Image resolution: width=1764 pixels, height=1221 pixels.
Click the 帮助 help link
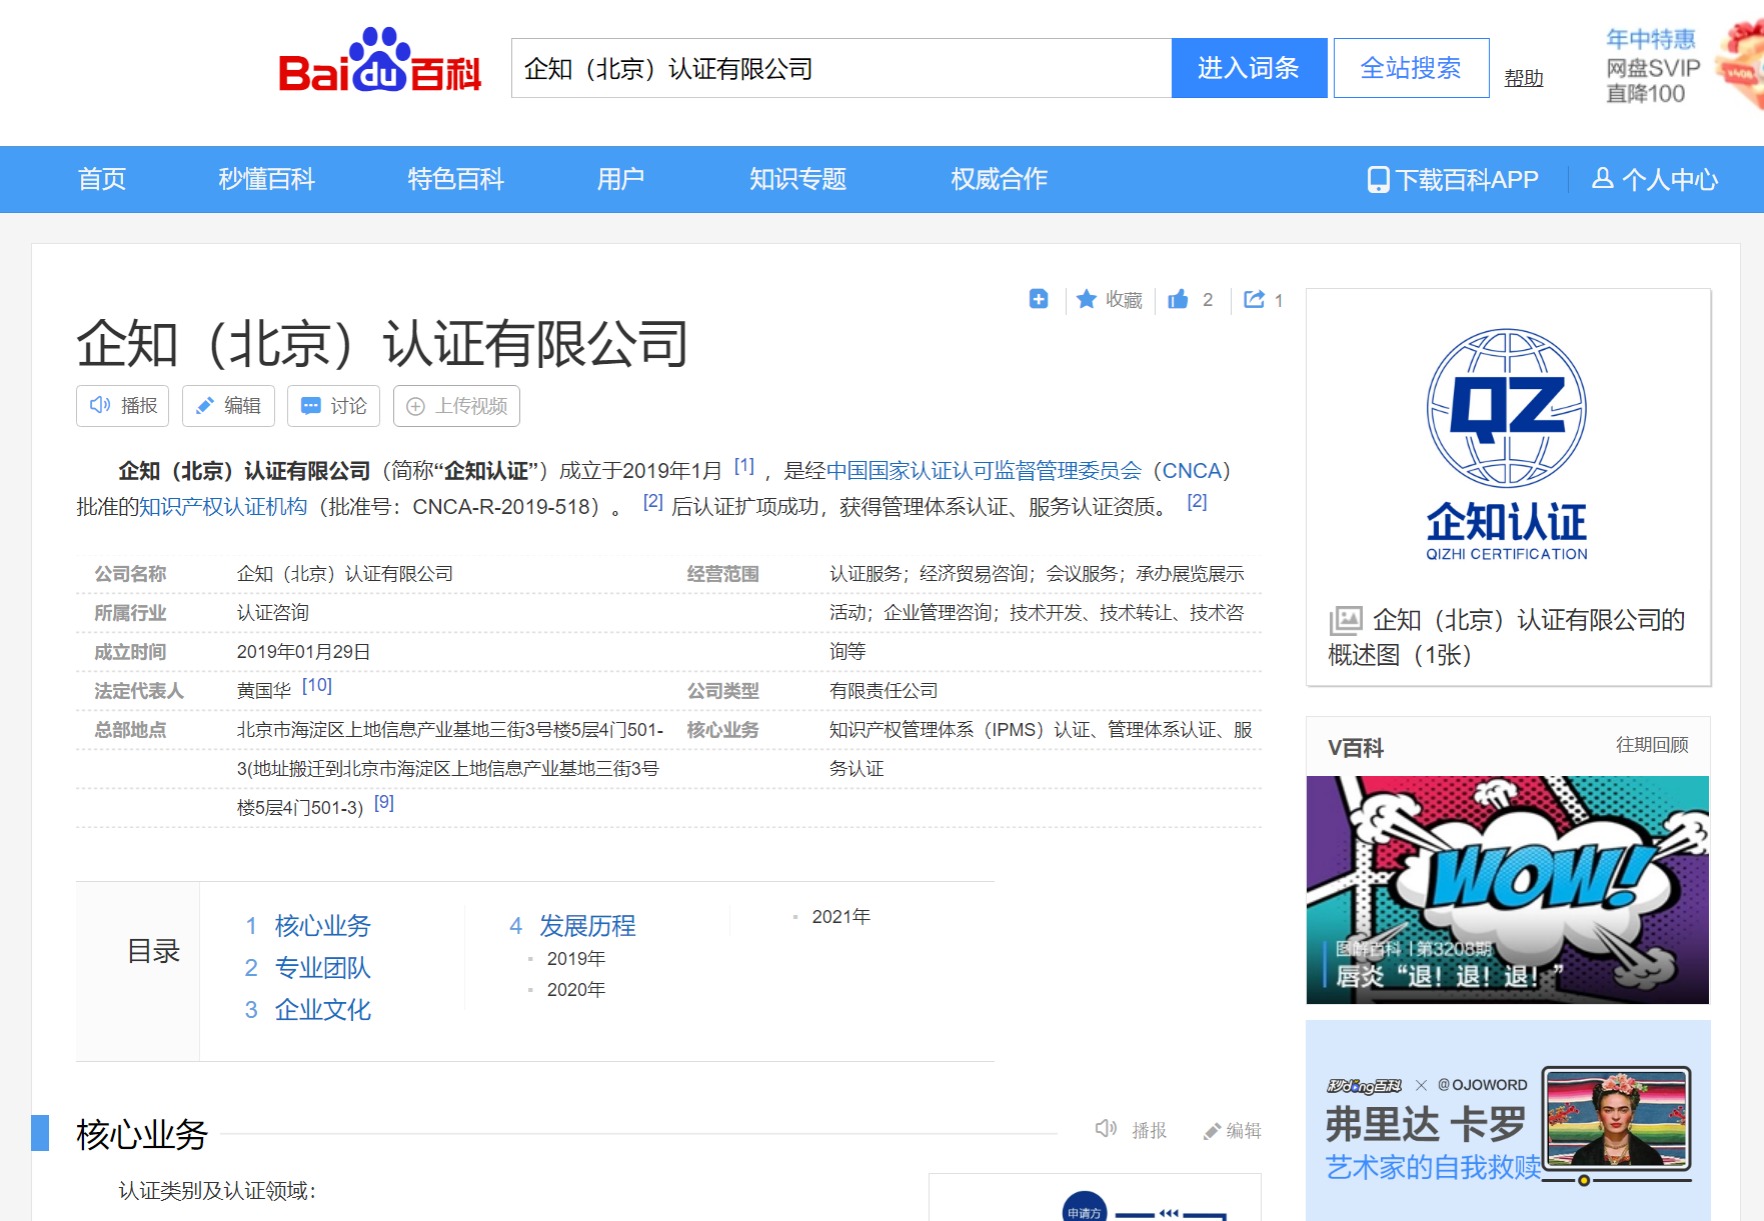click(1524, 78)
